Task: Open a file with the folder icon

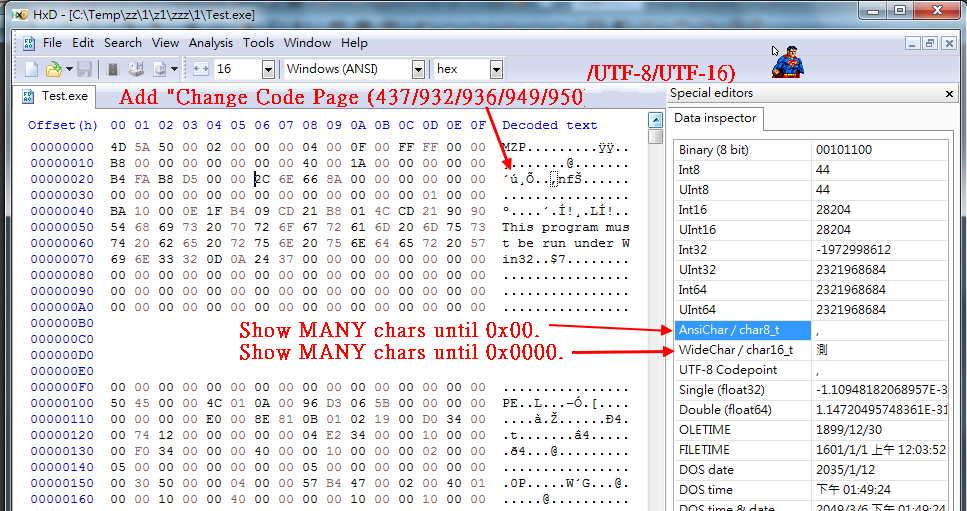Action: coord(54,68)
